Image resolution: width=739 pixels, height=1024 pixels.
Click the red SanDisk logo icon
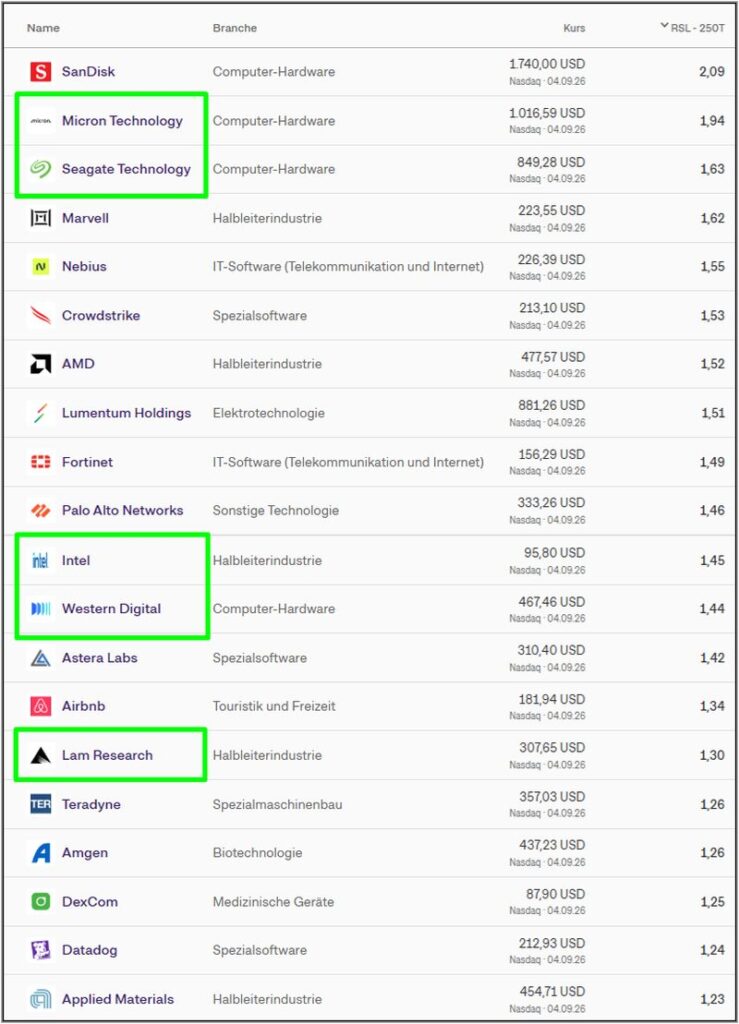click(x=40, y=71)
